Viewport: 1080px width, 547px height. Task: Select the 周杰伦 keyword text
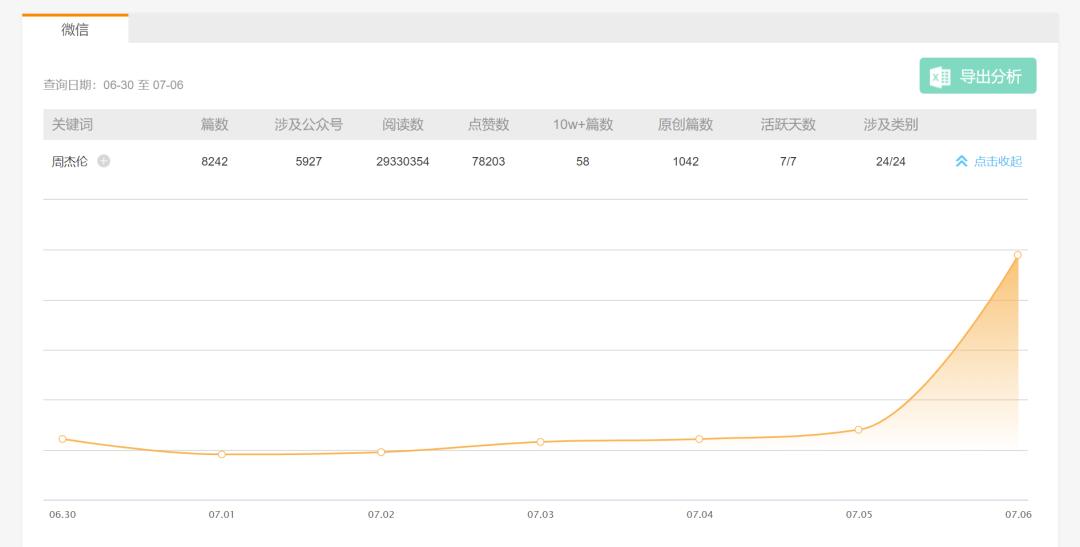[x=70, y=161]
